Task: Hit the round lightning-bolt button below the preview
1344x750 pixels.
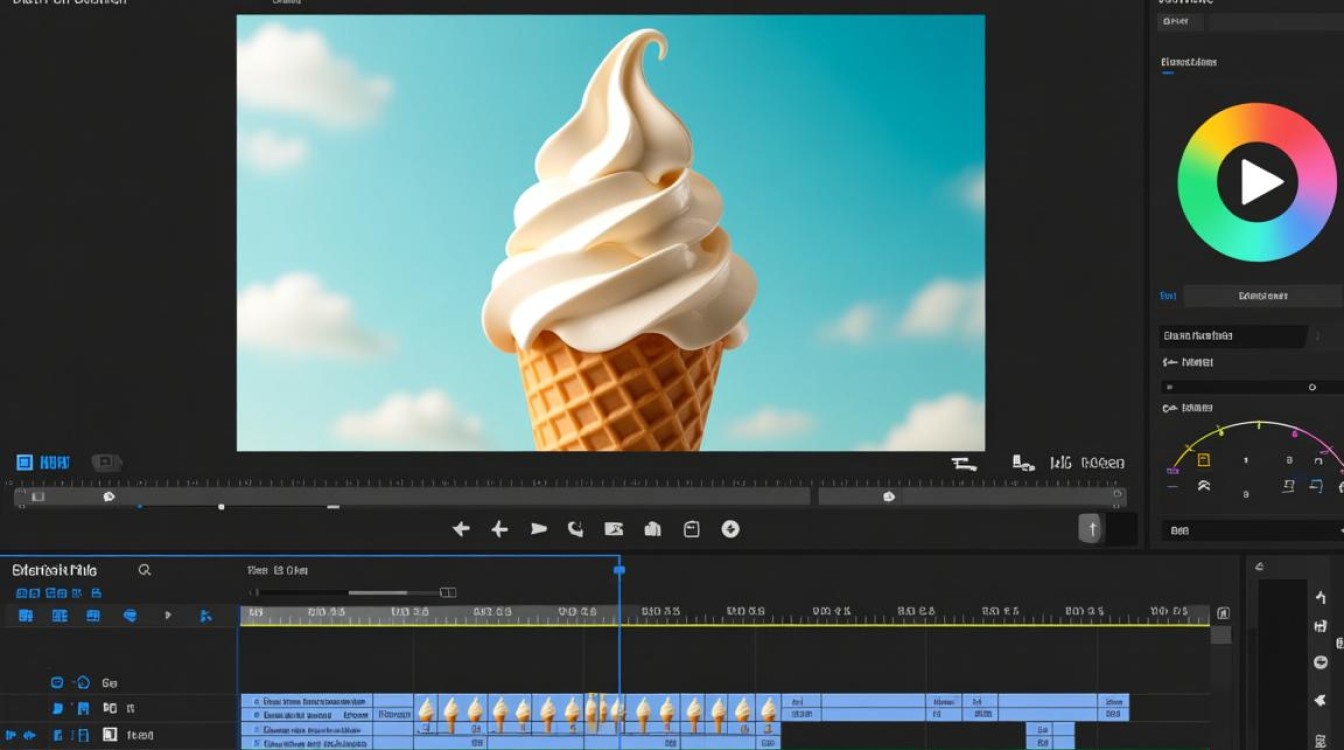Action: tap(730, 529)
